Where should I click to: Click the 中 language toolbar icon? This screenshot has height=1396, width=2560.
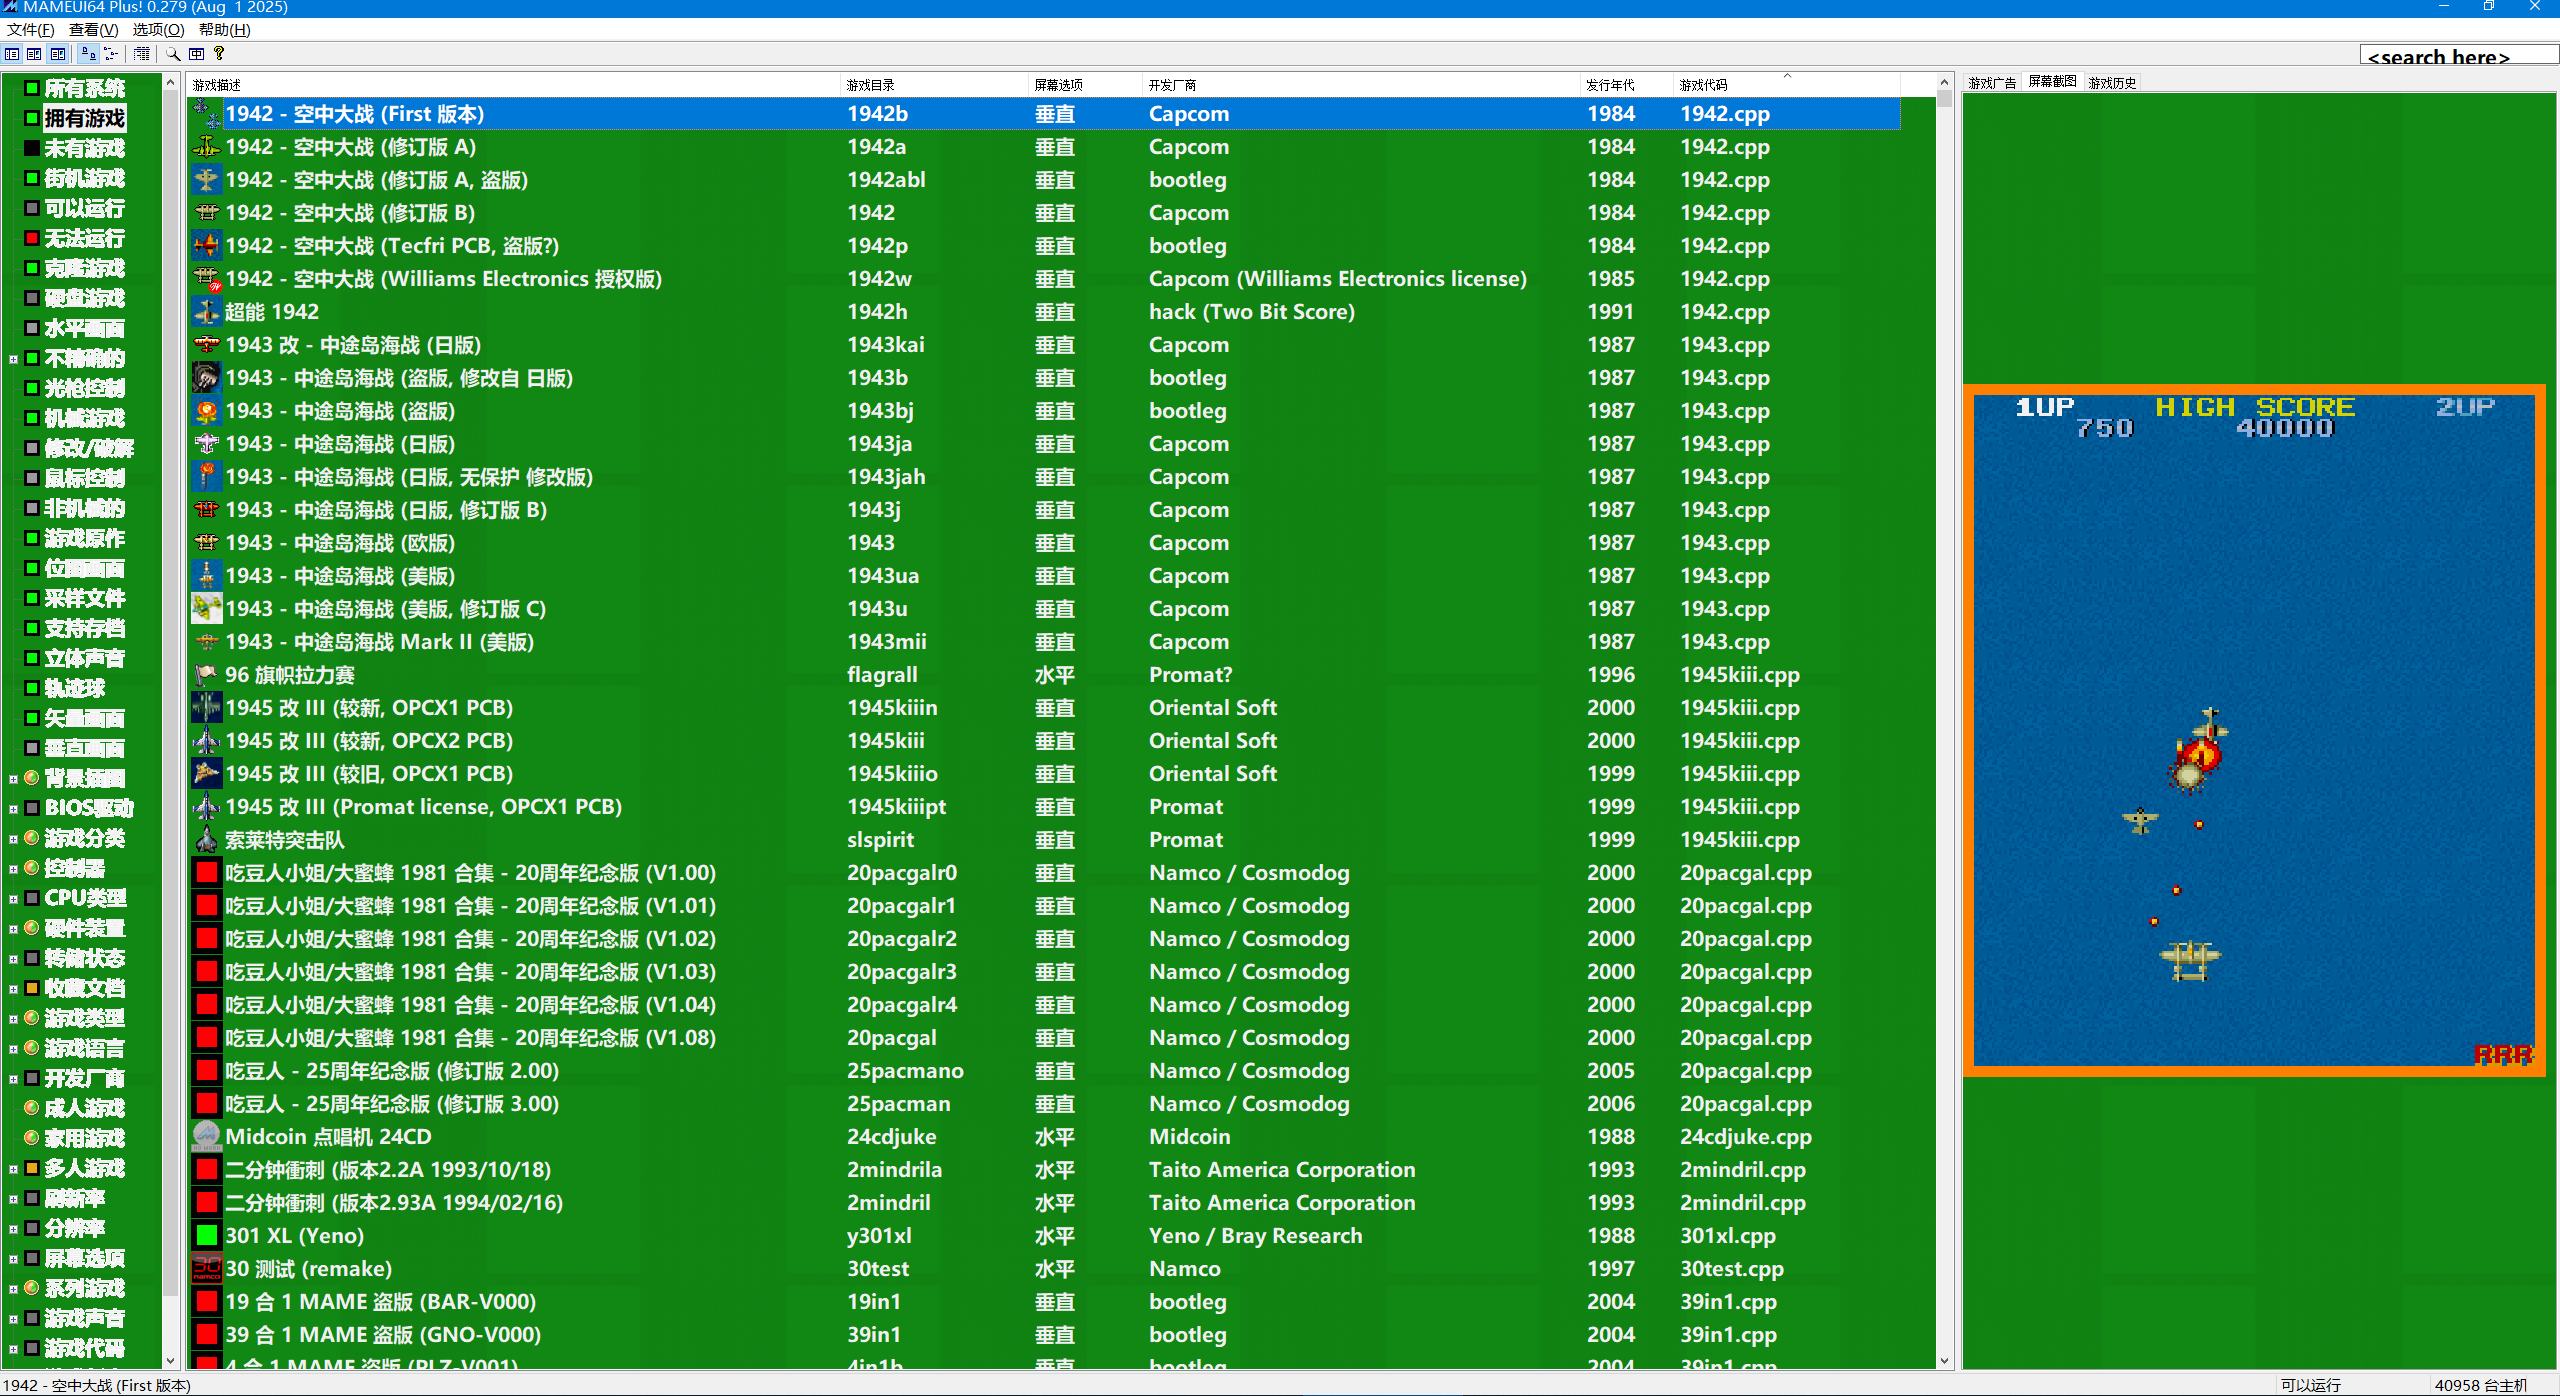click(196, 54)
